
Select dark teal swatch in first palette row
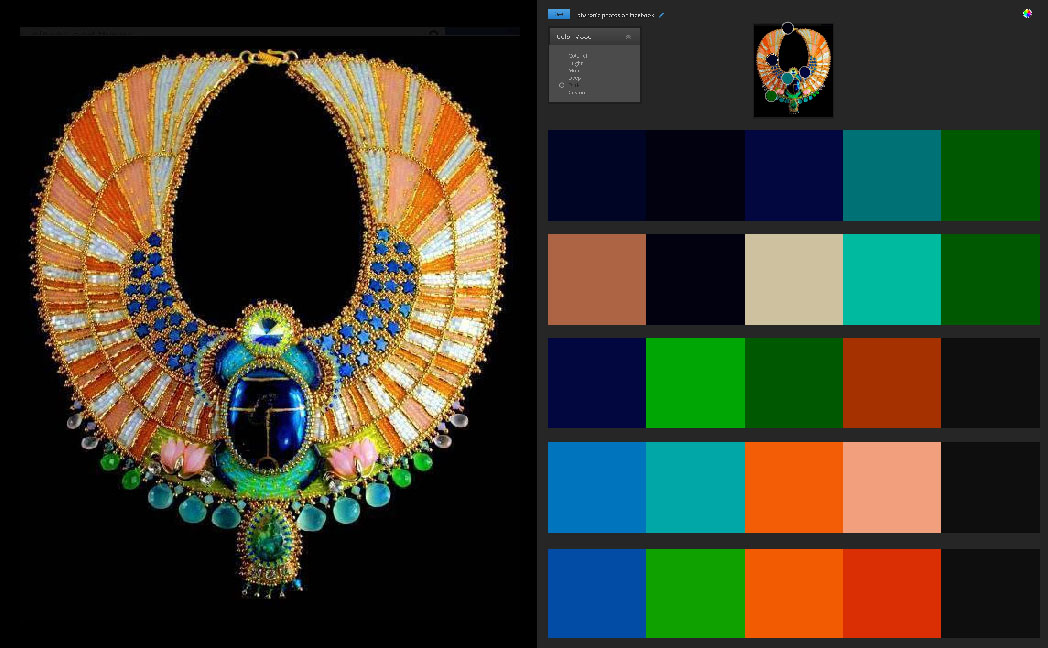pyautogui.click(x=892, y=175)
